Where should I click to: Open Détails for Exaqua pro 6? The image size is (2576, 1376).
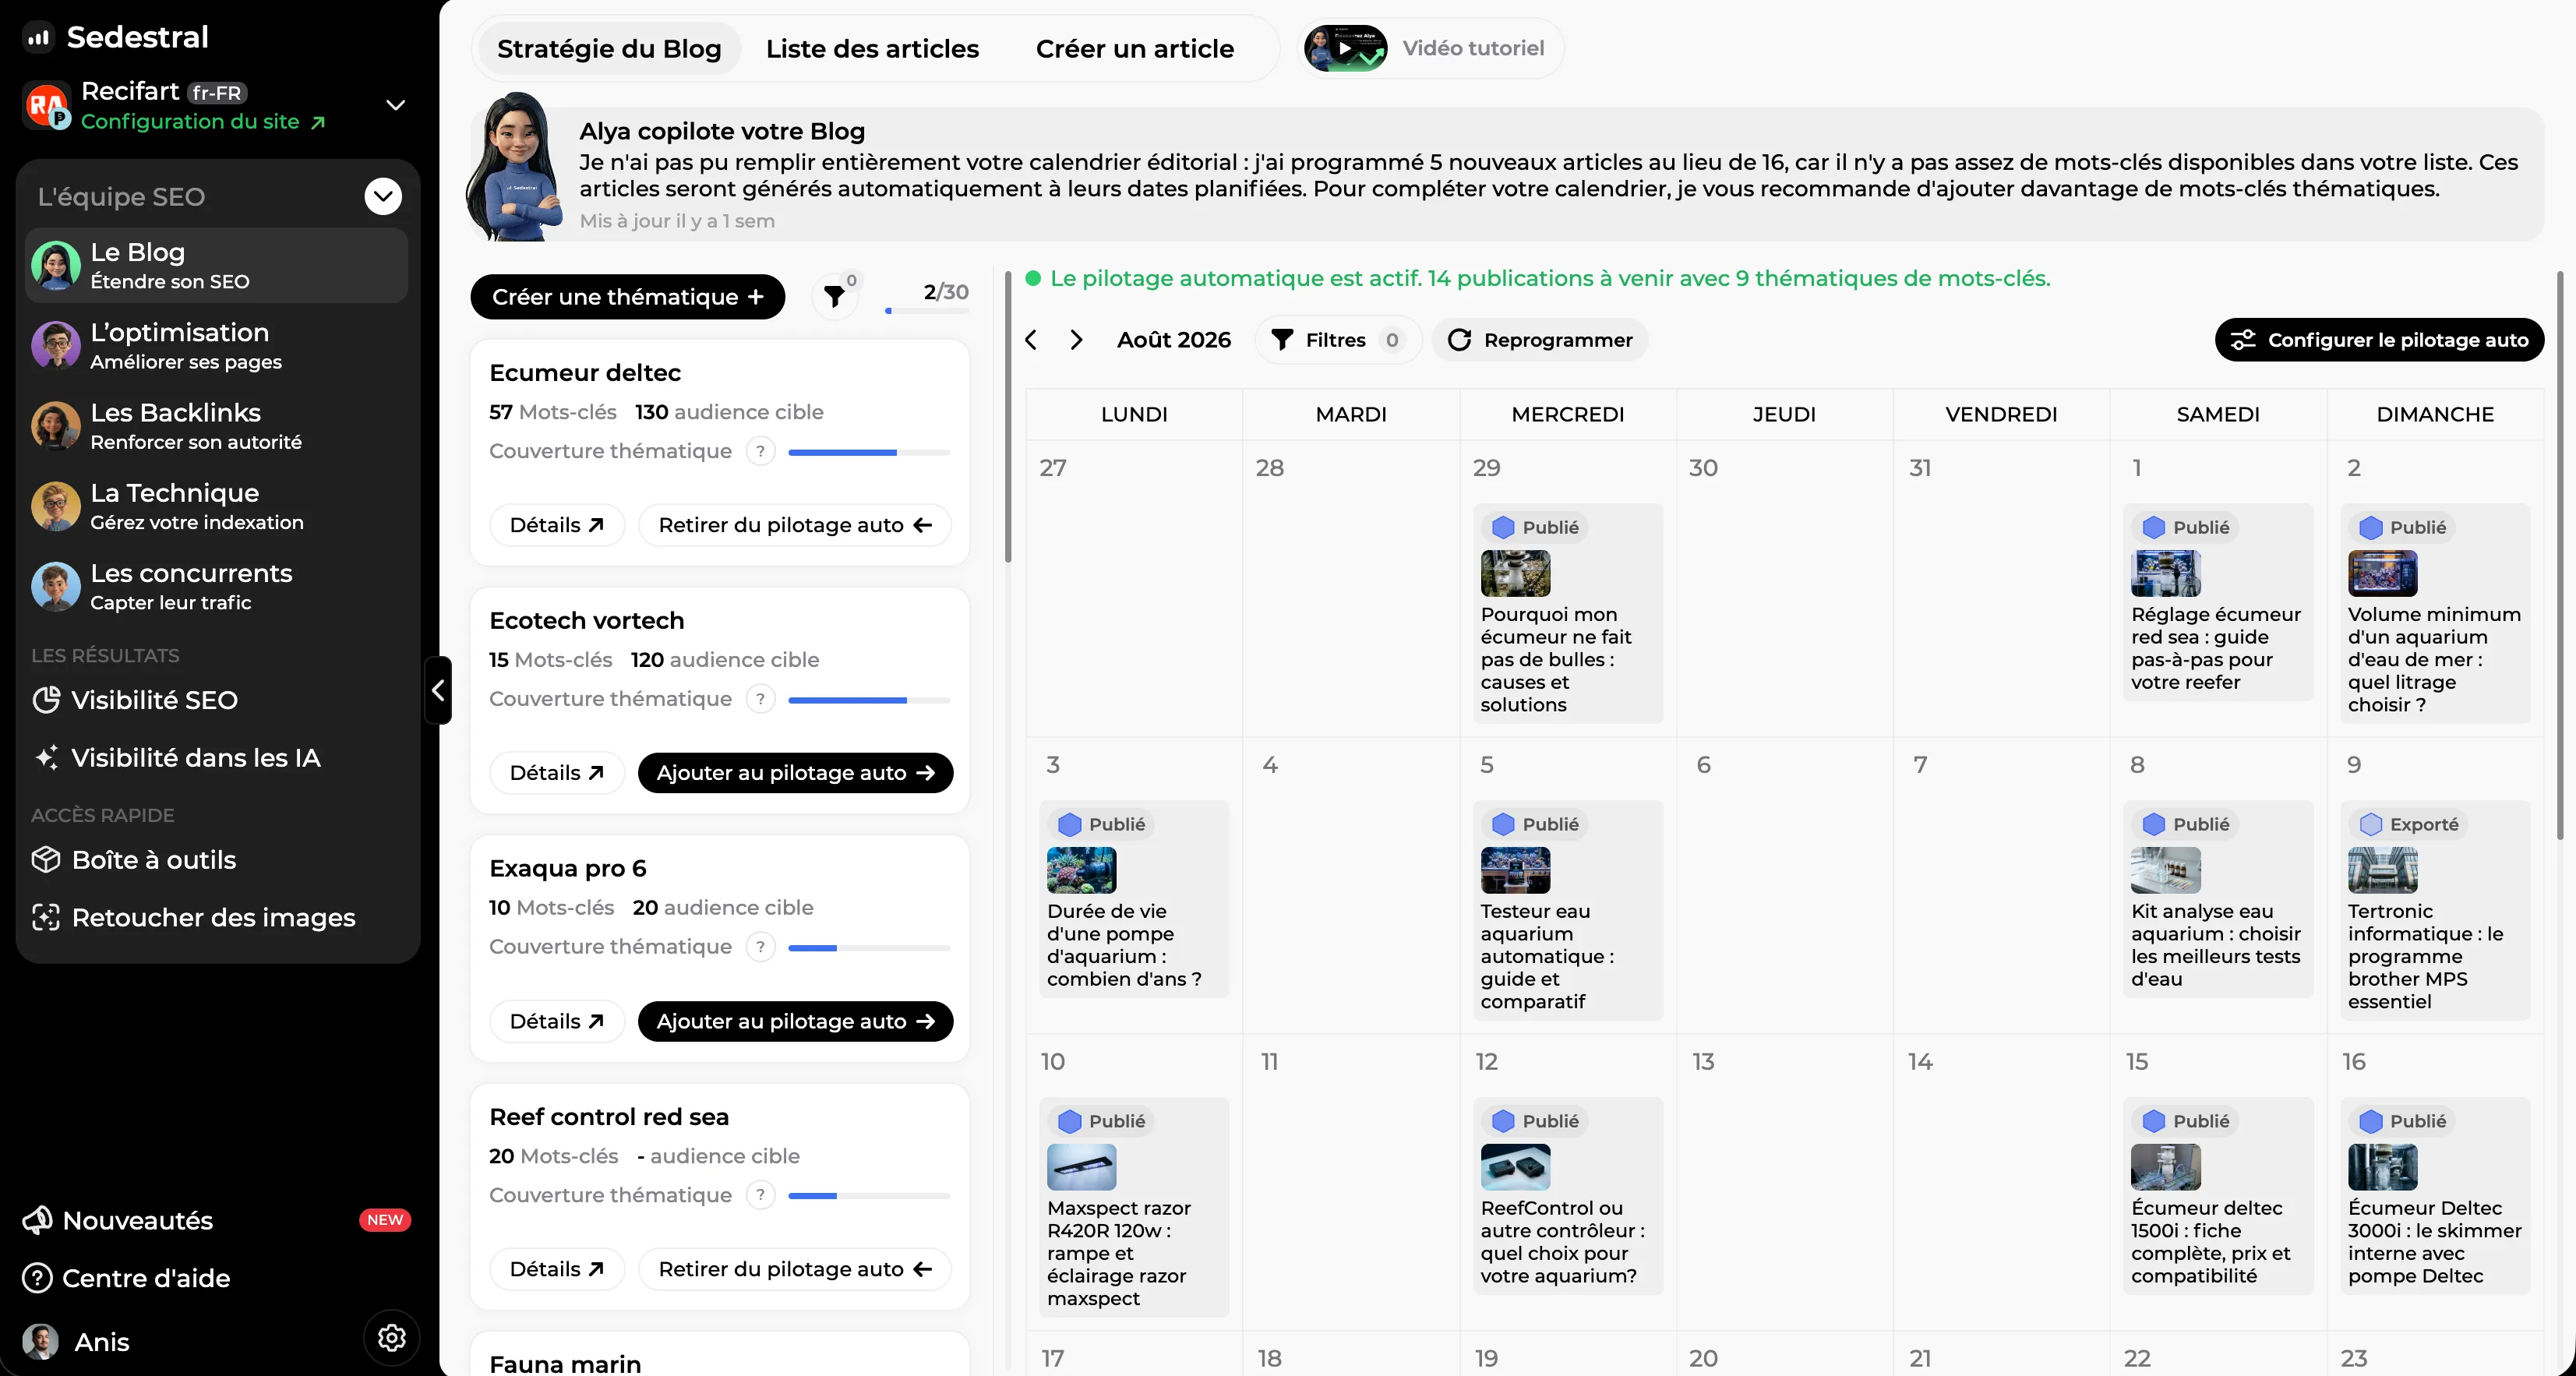[557, 1021]
